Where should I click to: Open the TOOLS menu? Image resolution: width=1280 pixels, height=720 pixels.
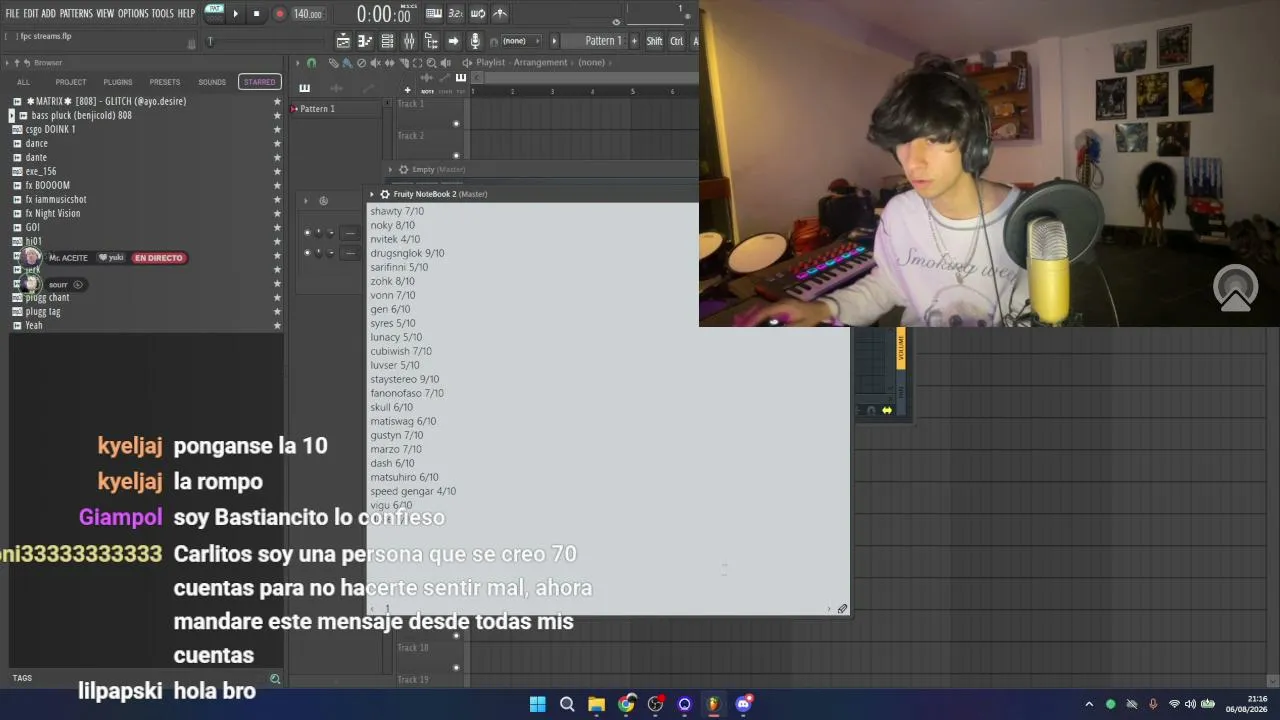pyautogui.click(x=162, y=14)
